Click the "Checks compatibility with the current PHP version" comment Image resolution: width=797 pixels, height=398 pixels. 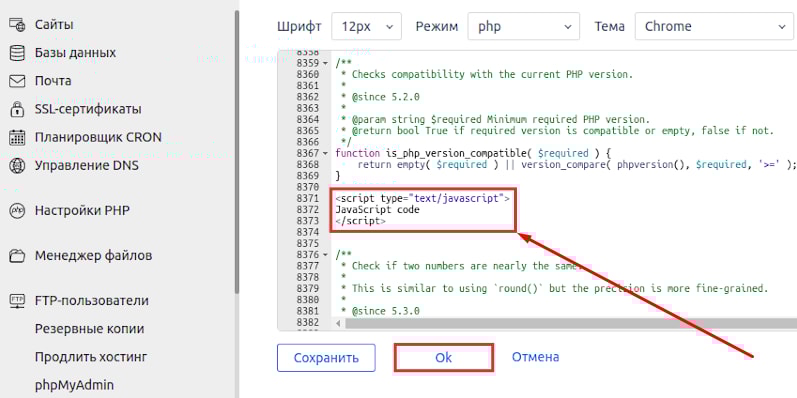(x=493, y=74)
